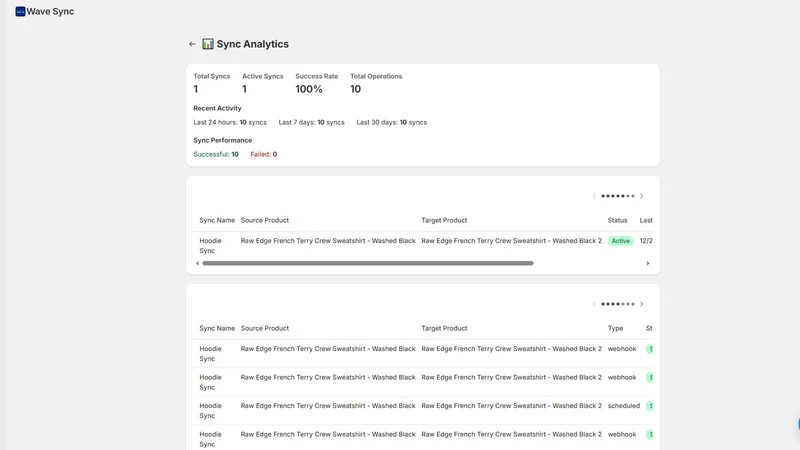Click Source Product header in history table
800x450 pixels.
point(265,329)
